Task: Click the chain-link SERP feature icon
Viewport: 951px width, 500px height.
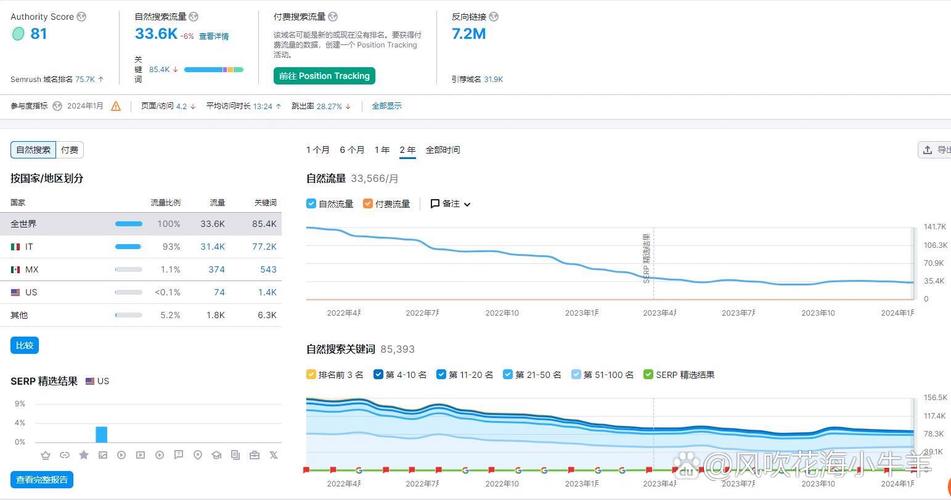Action: pyautogui.click(x=64, y=455)
